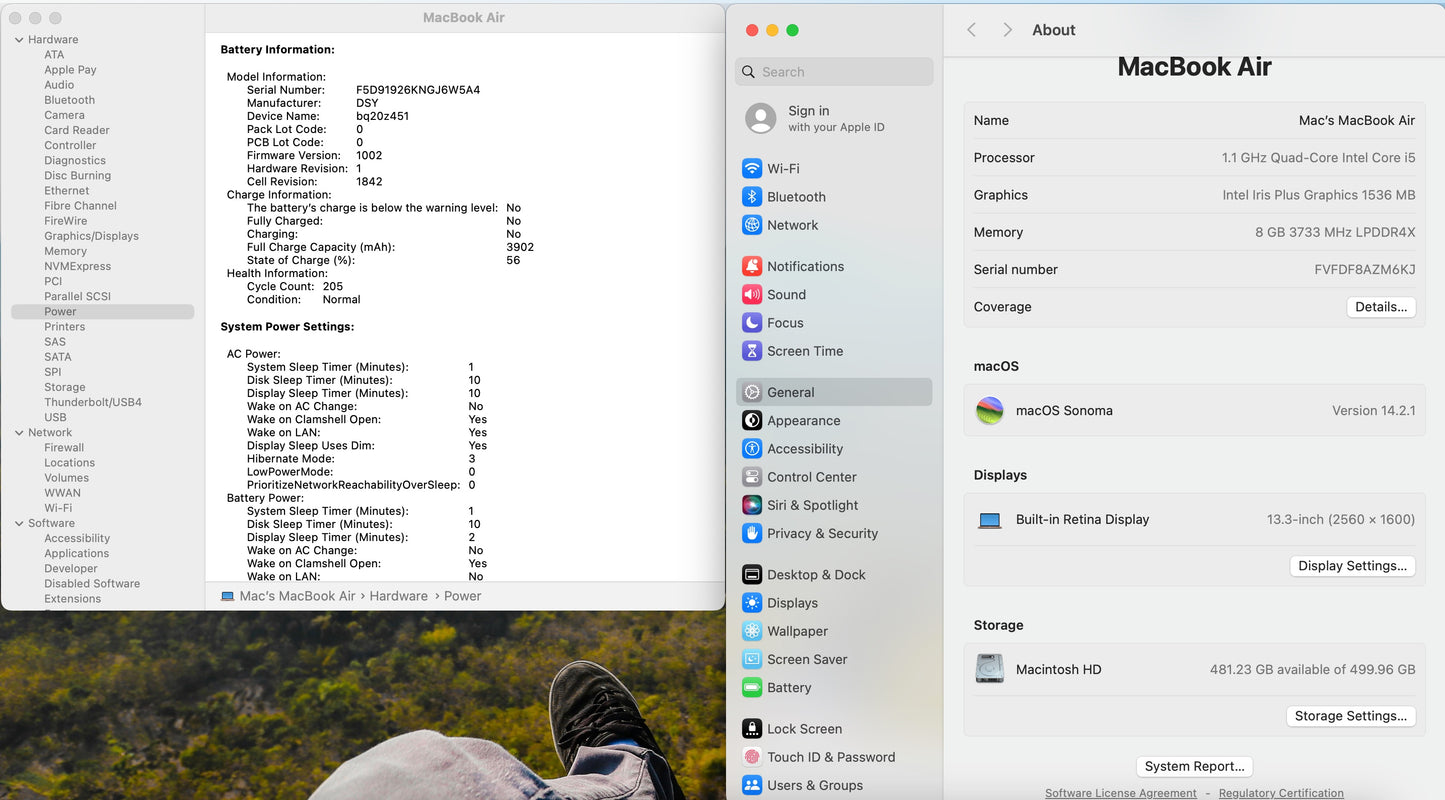Collapse the Network tree section

pyautogui.click(x=19, y=433)
